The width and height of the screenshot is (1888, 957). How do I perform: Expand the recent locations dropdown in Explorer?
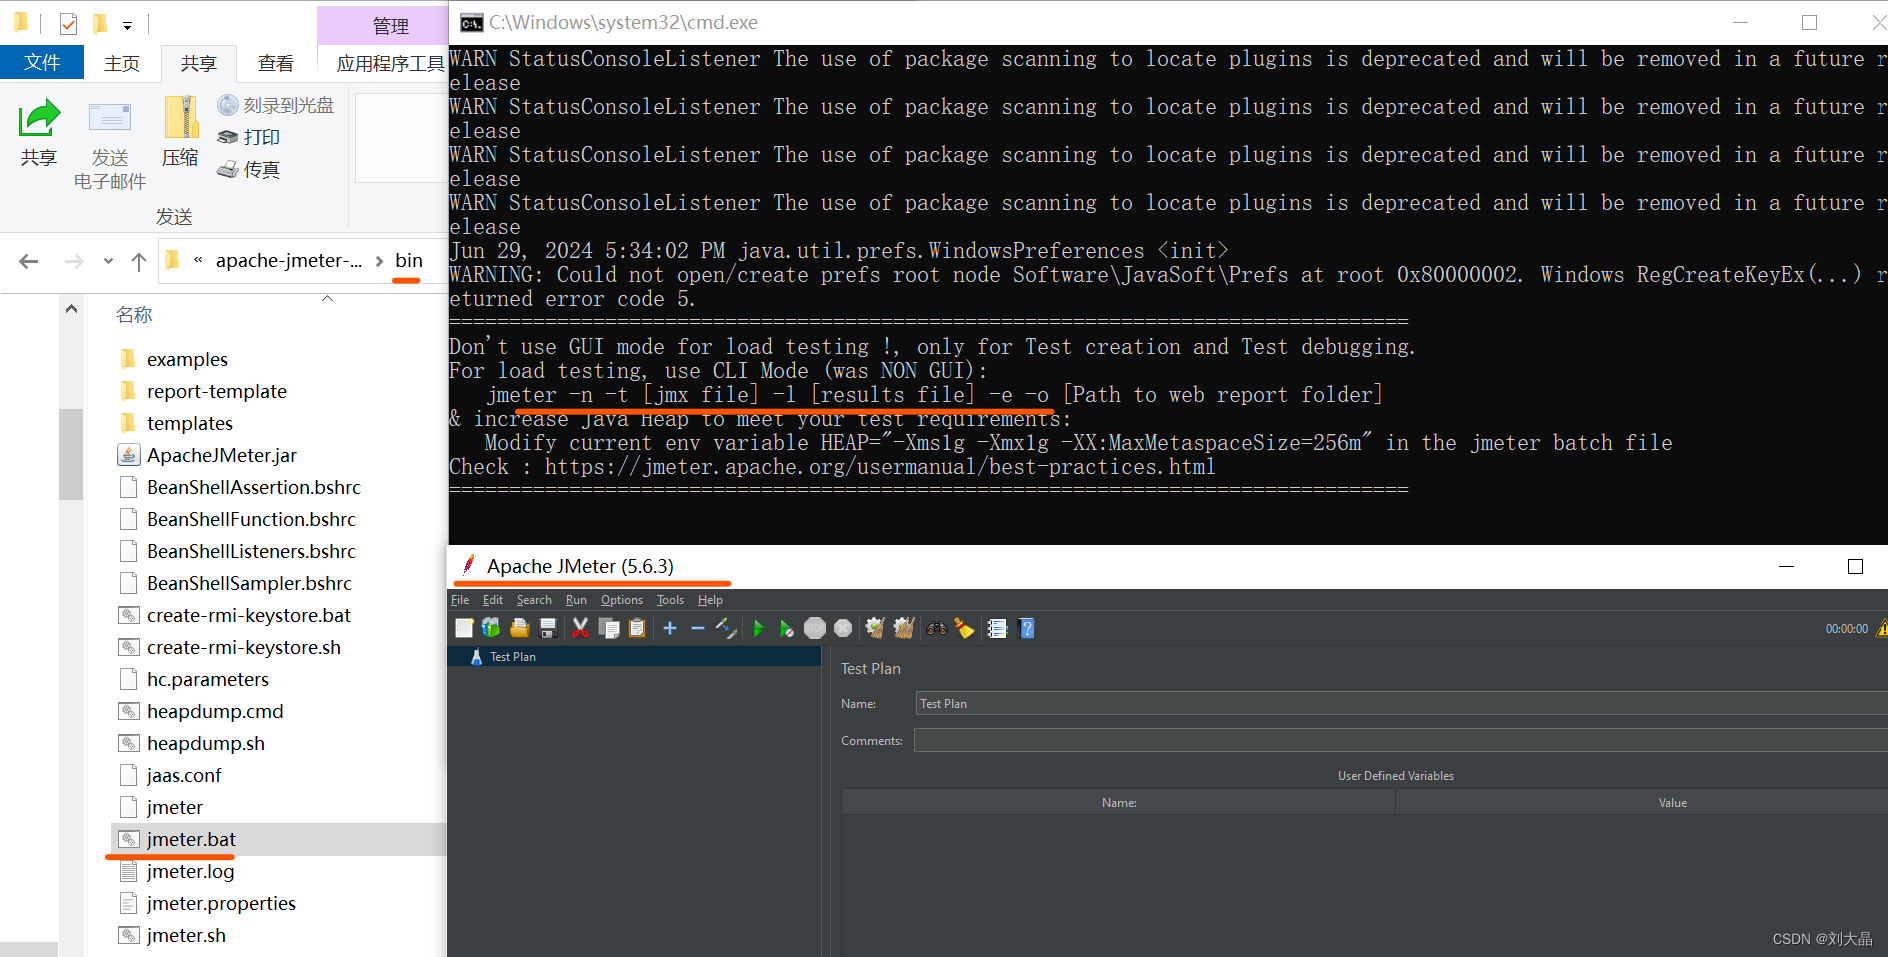pos(108,261)
